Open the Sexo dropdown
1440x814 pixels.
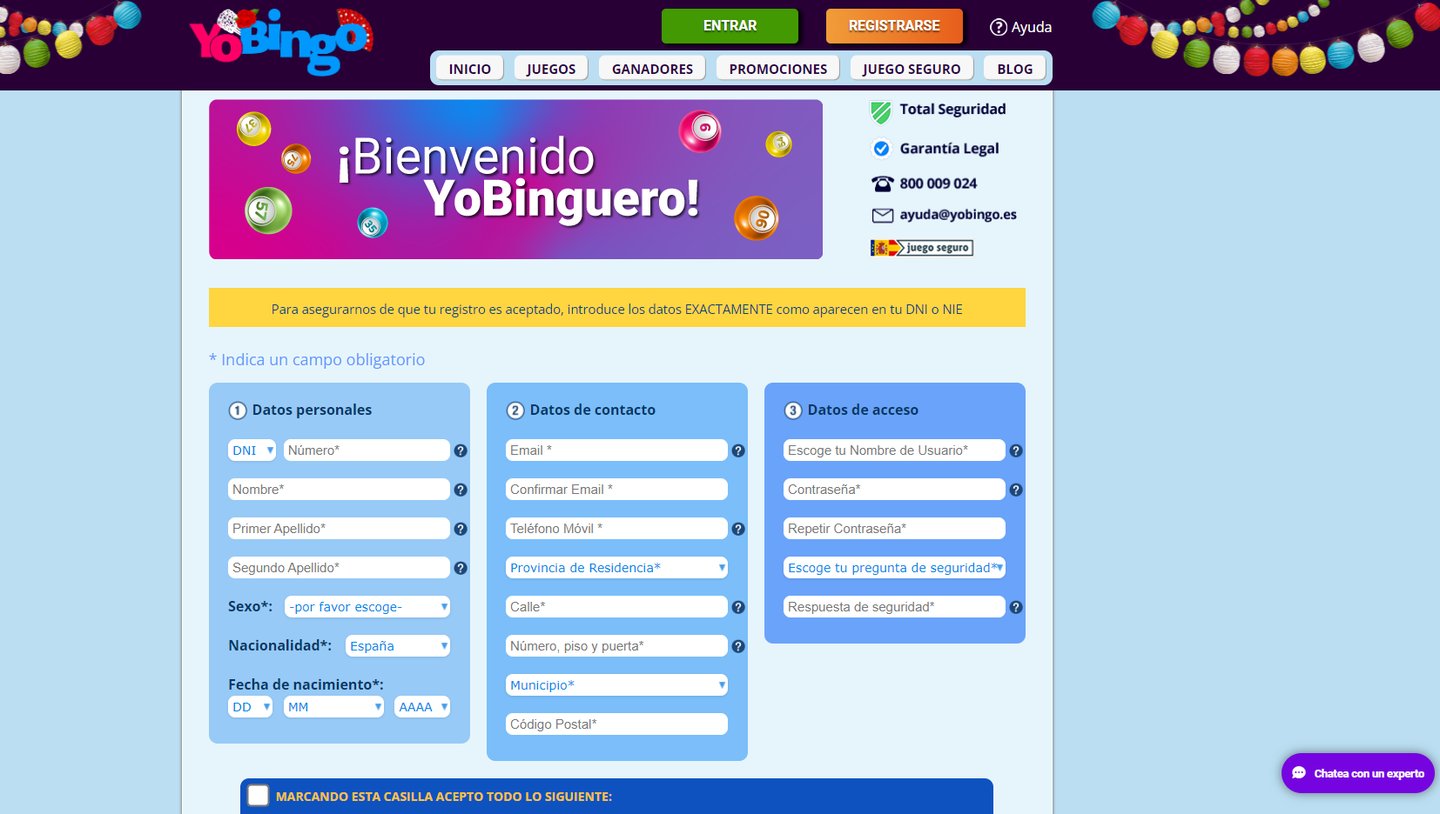[x=367, y=606]
